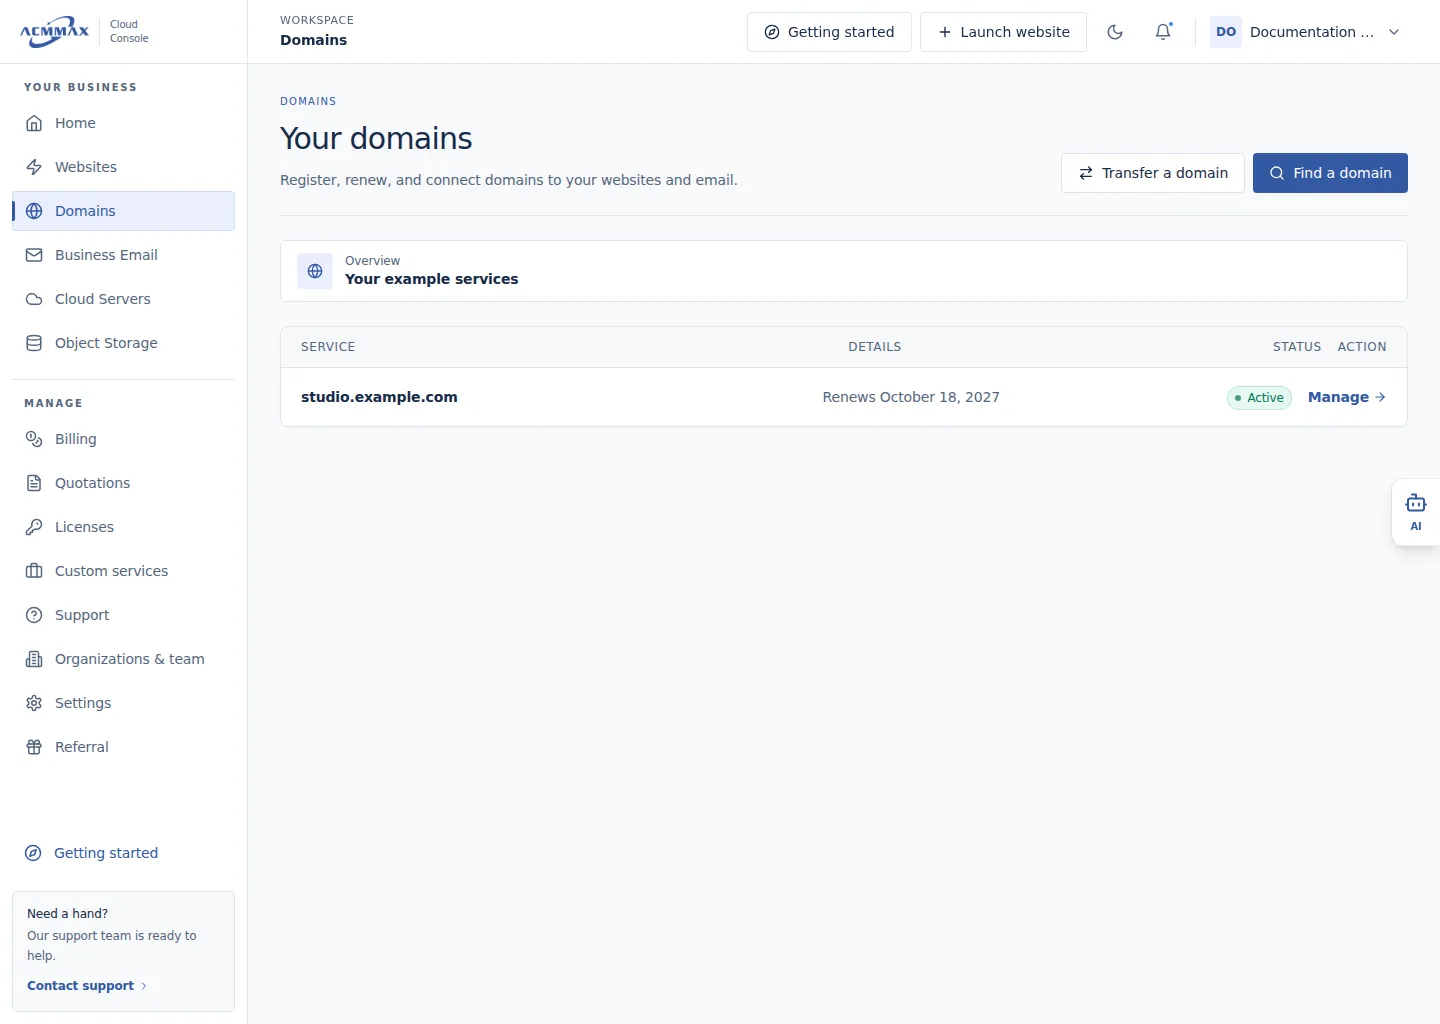Click the Getting started header button
This screenshot has width=1440, height=1024.
click(829, 32)
